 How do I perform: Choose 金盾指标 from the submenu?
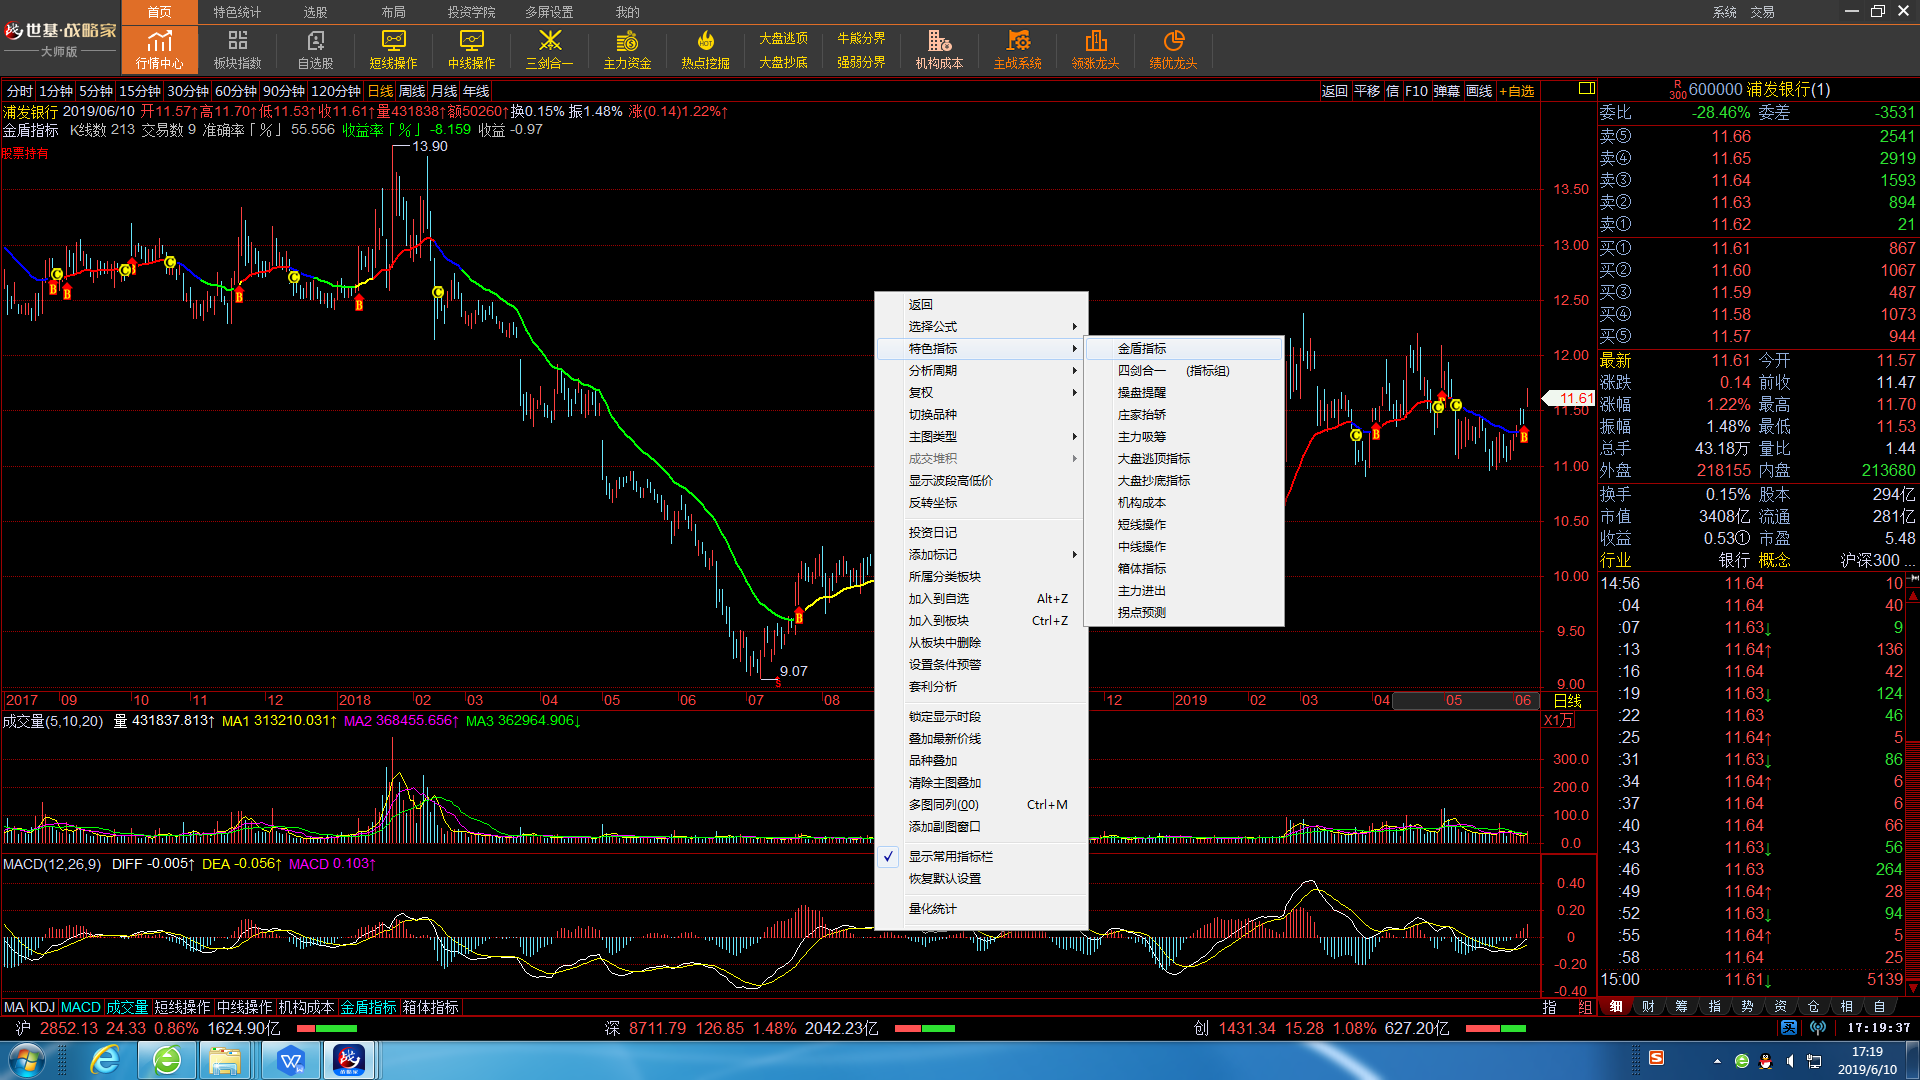pos(1184,349)
